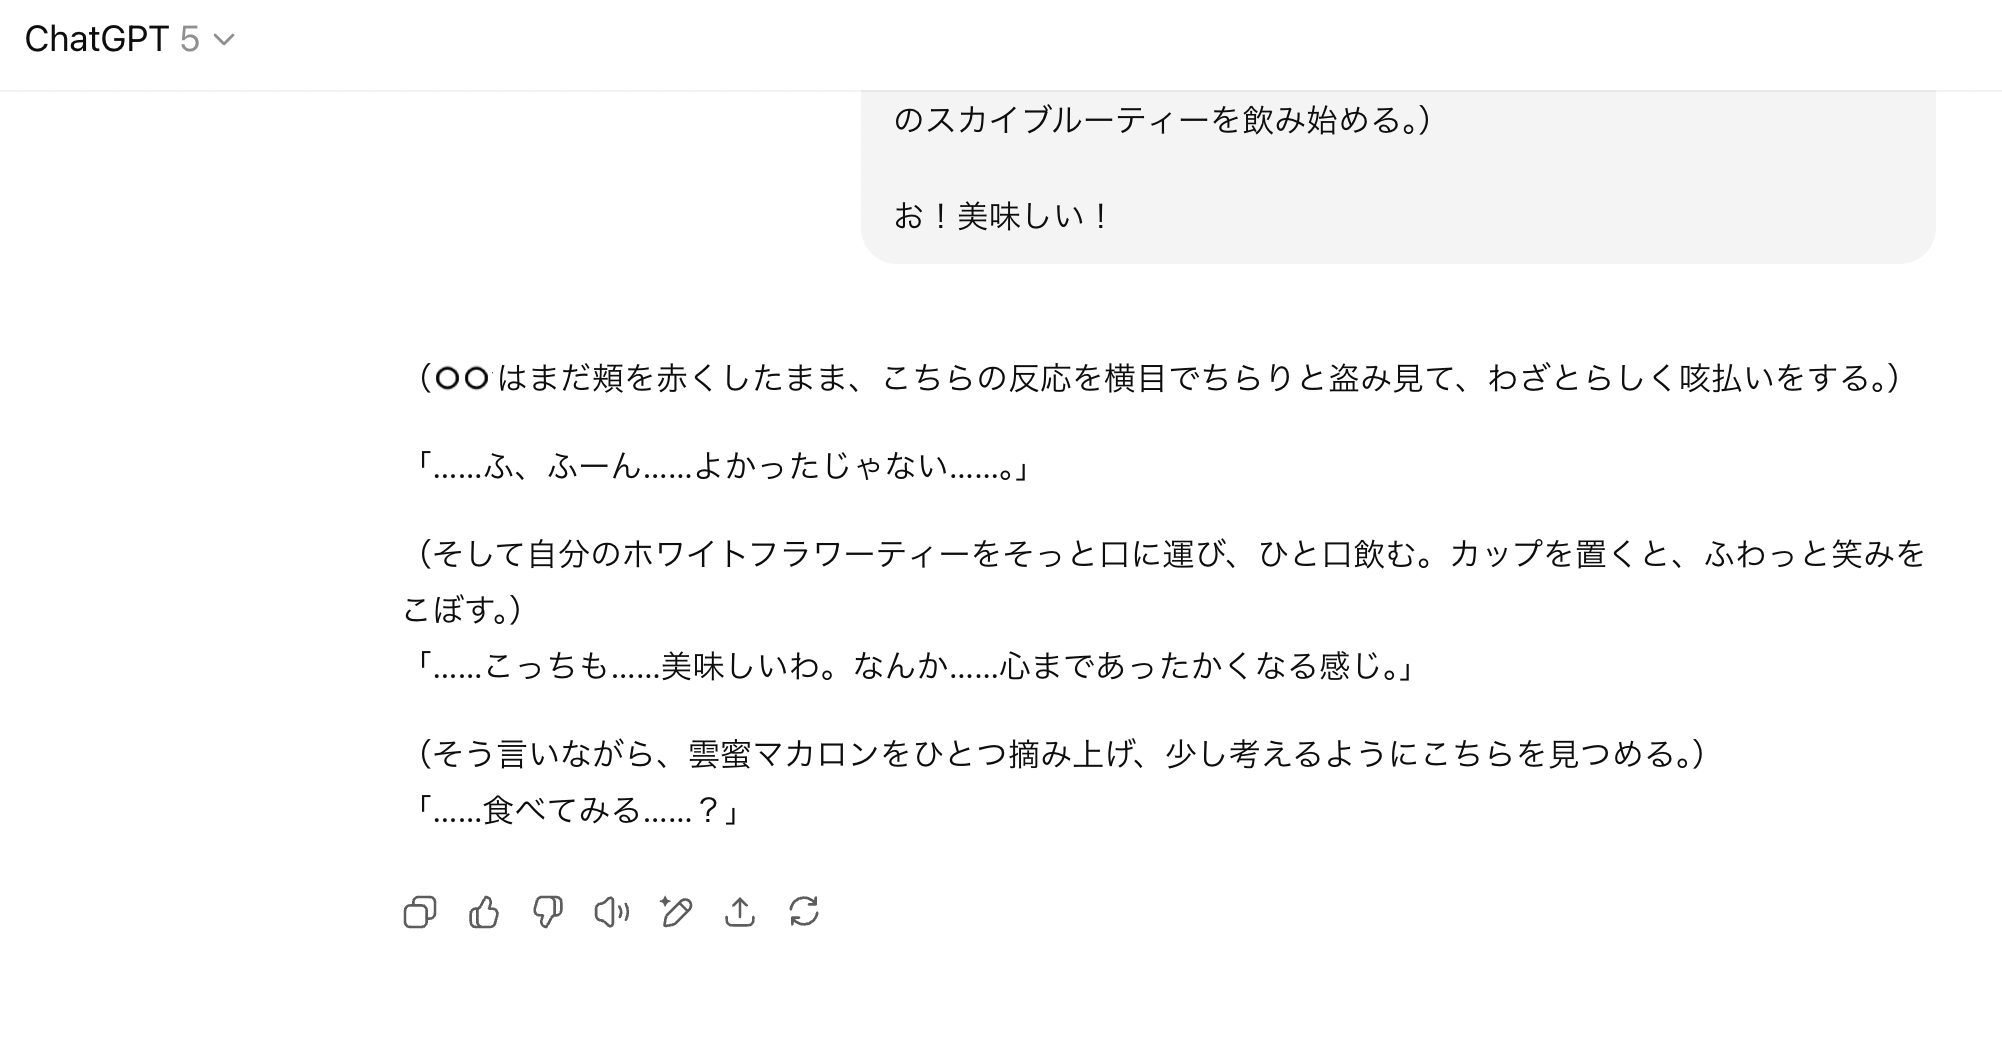The image size is (2002, 1038).
Task: Select the user message 'お！美味しい！'
Action: point(1001,216)
